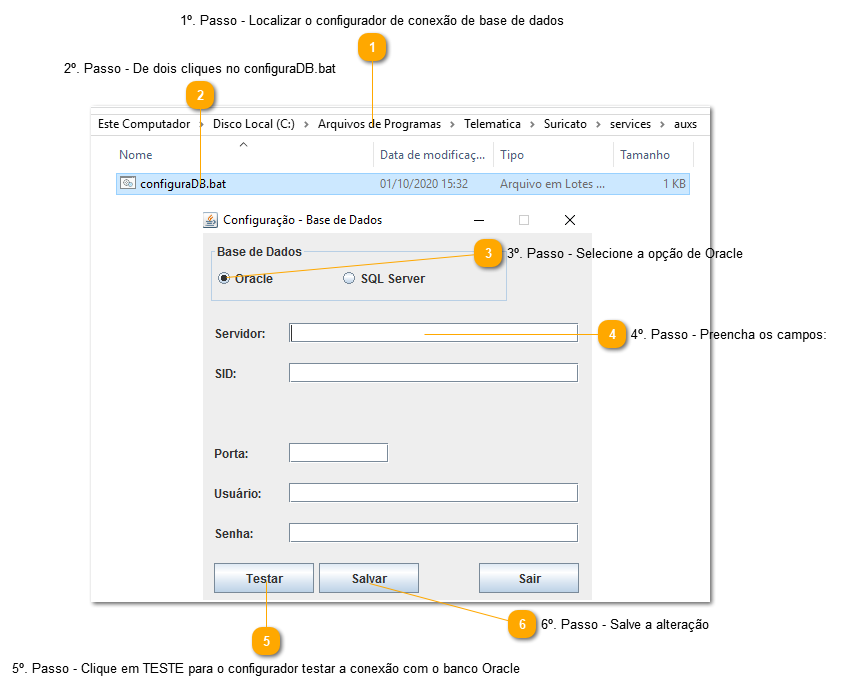
Task: Select the SQL Server radio button
Action: coord(349,279)
